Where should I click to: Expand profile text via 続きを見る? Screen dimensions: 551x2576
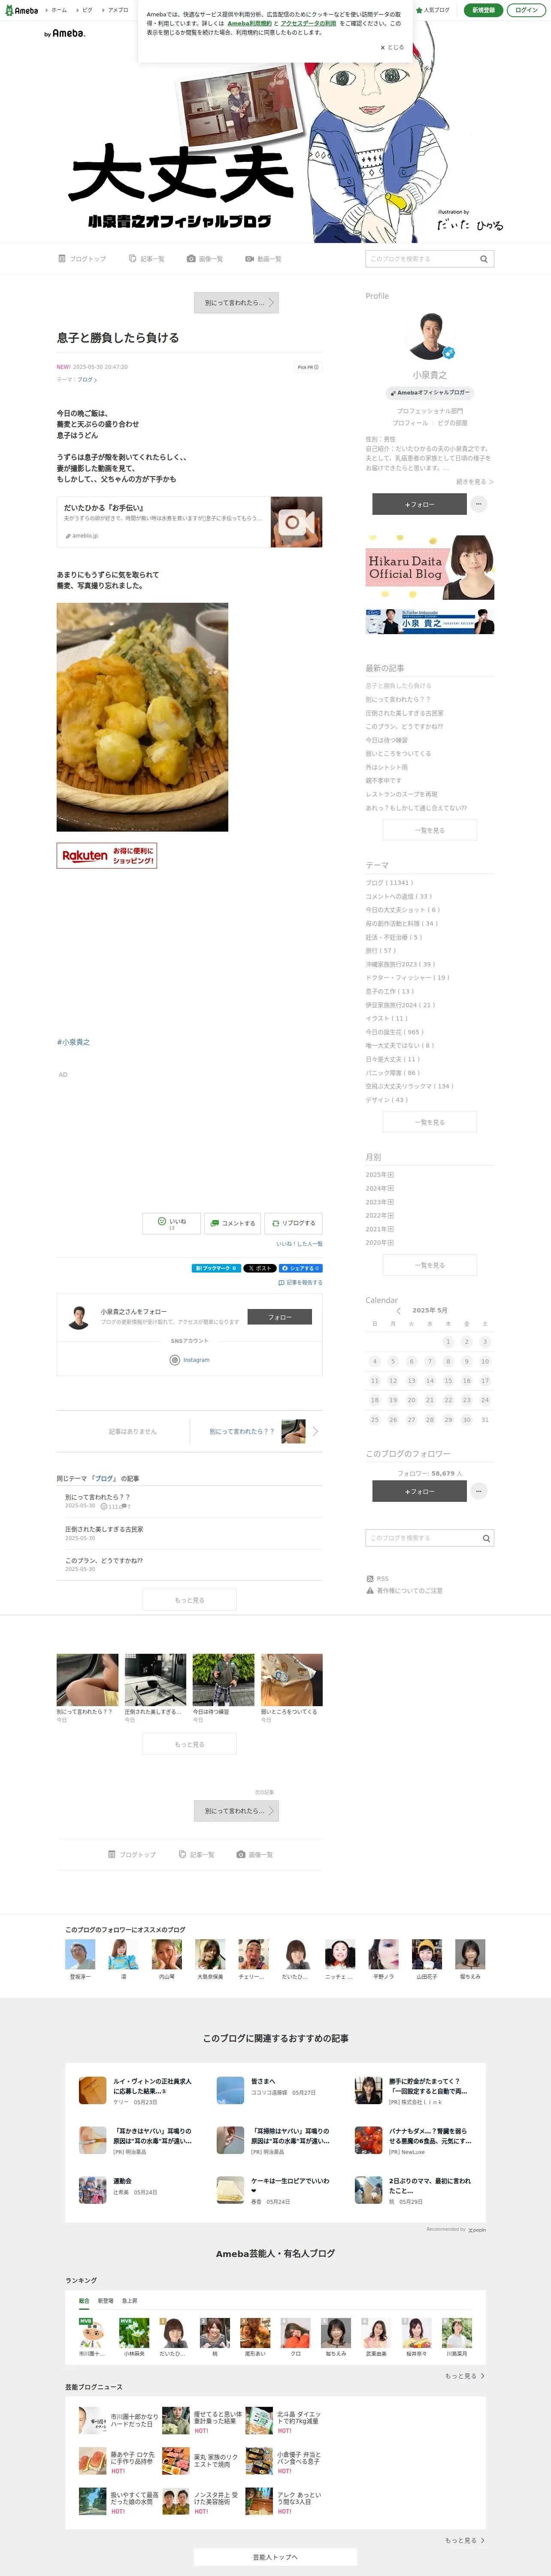(475, 482)
